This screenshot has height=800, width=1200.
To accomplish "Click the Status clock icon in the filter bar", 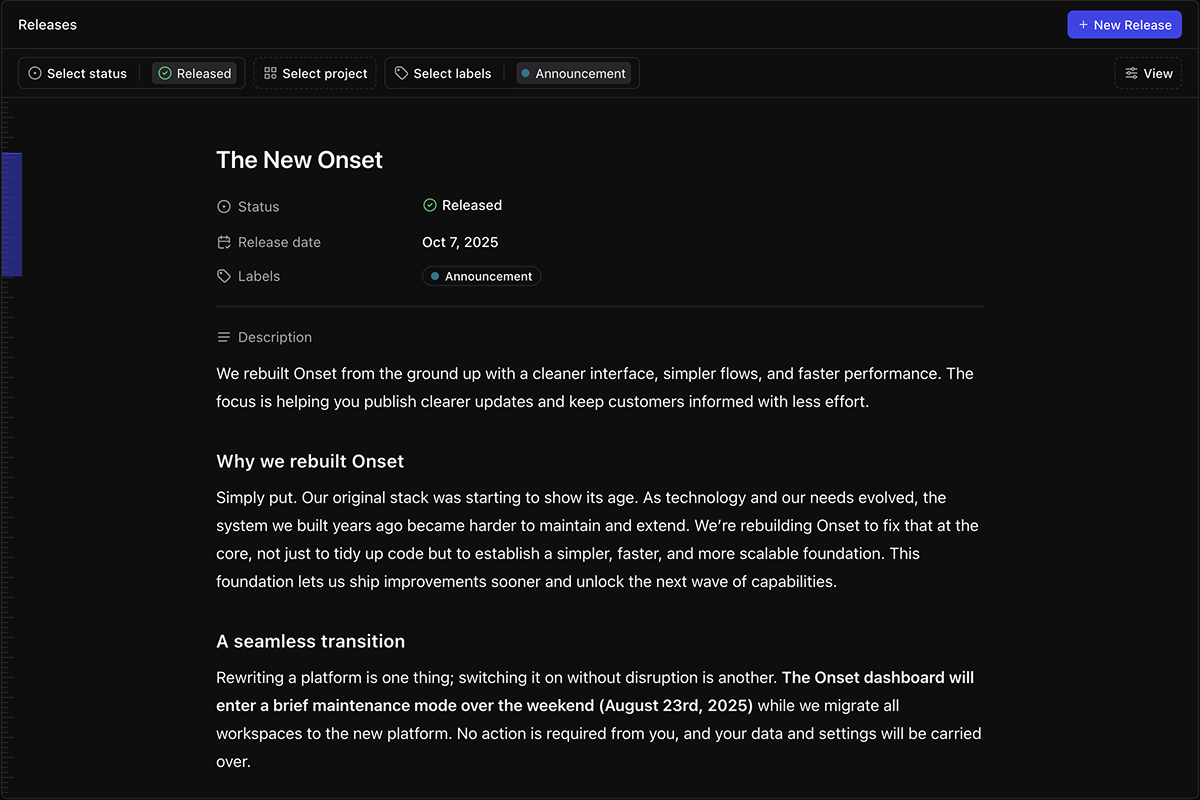I will [34, 73].
